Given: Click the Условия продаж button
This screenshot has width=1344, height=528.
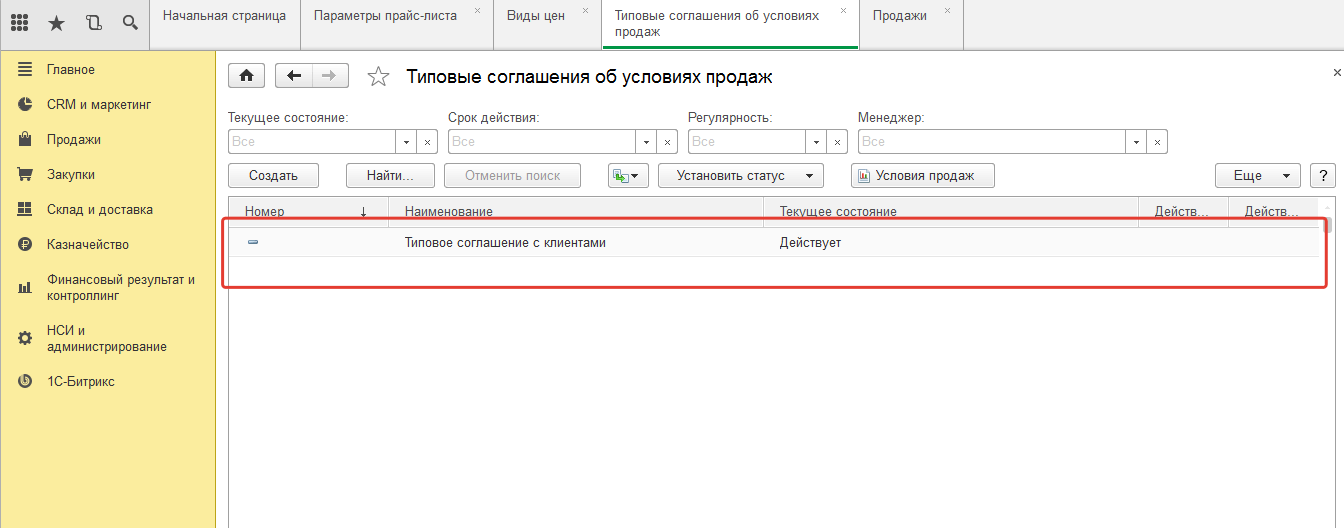Looking at the screenshot, I should pos(922,176).
